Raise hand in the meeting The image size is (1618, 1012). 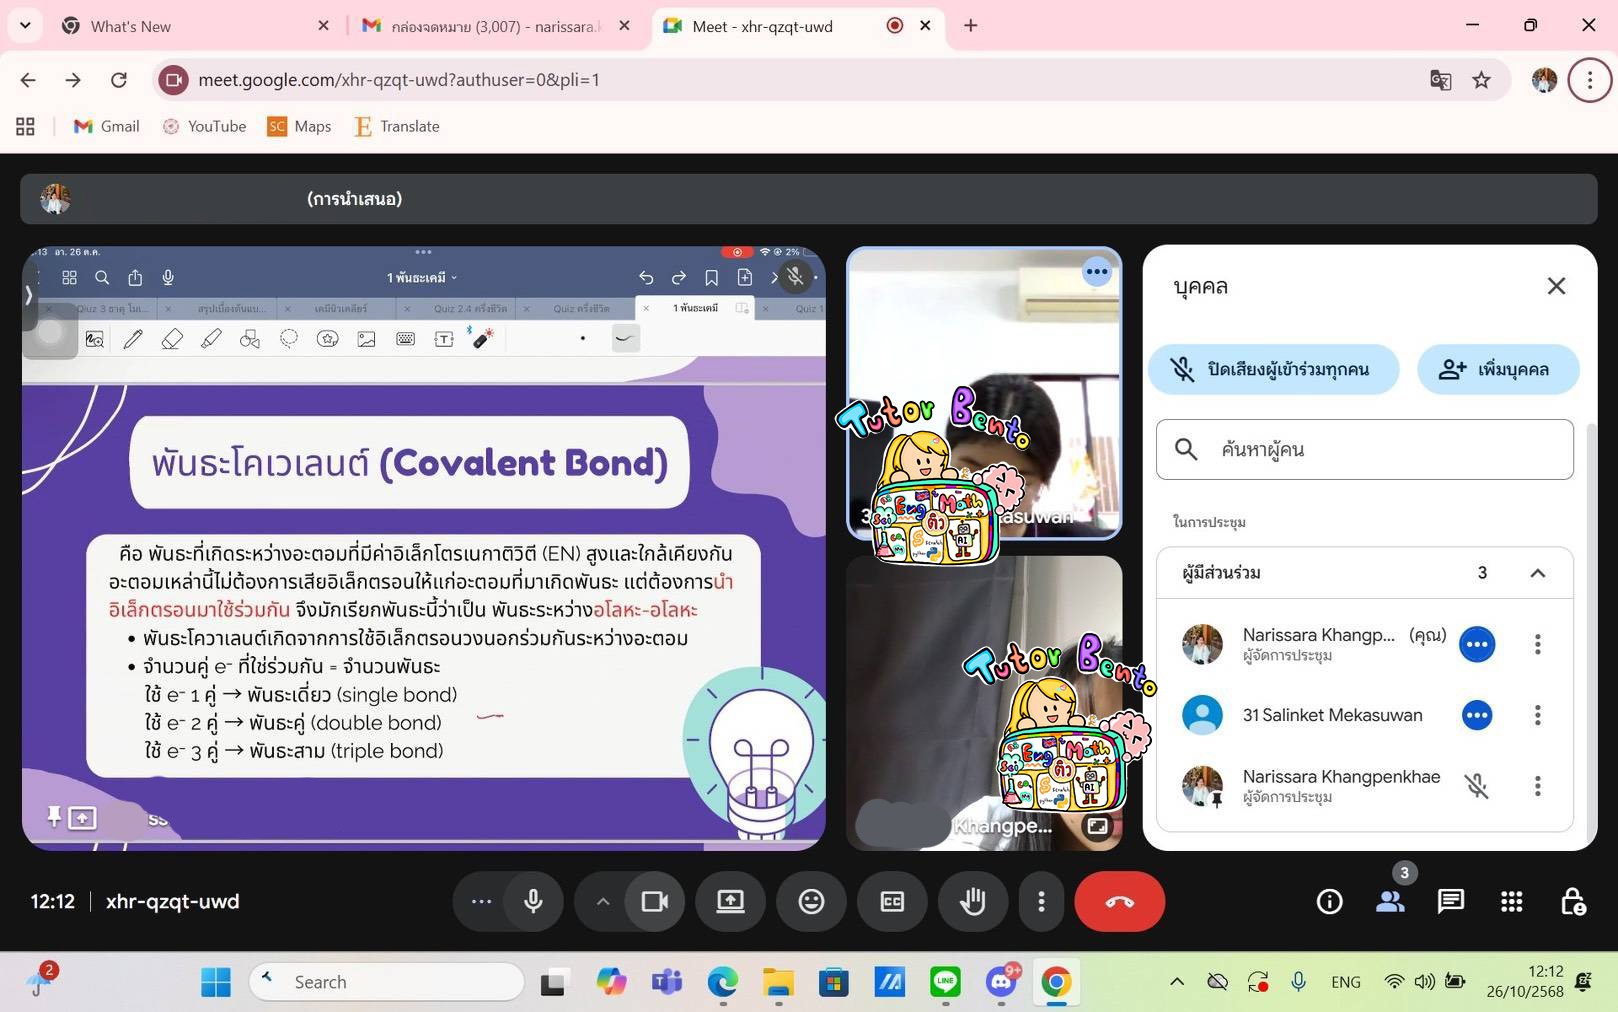(x=972, y=902)
